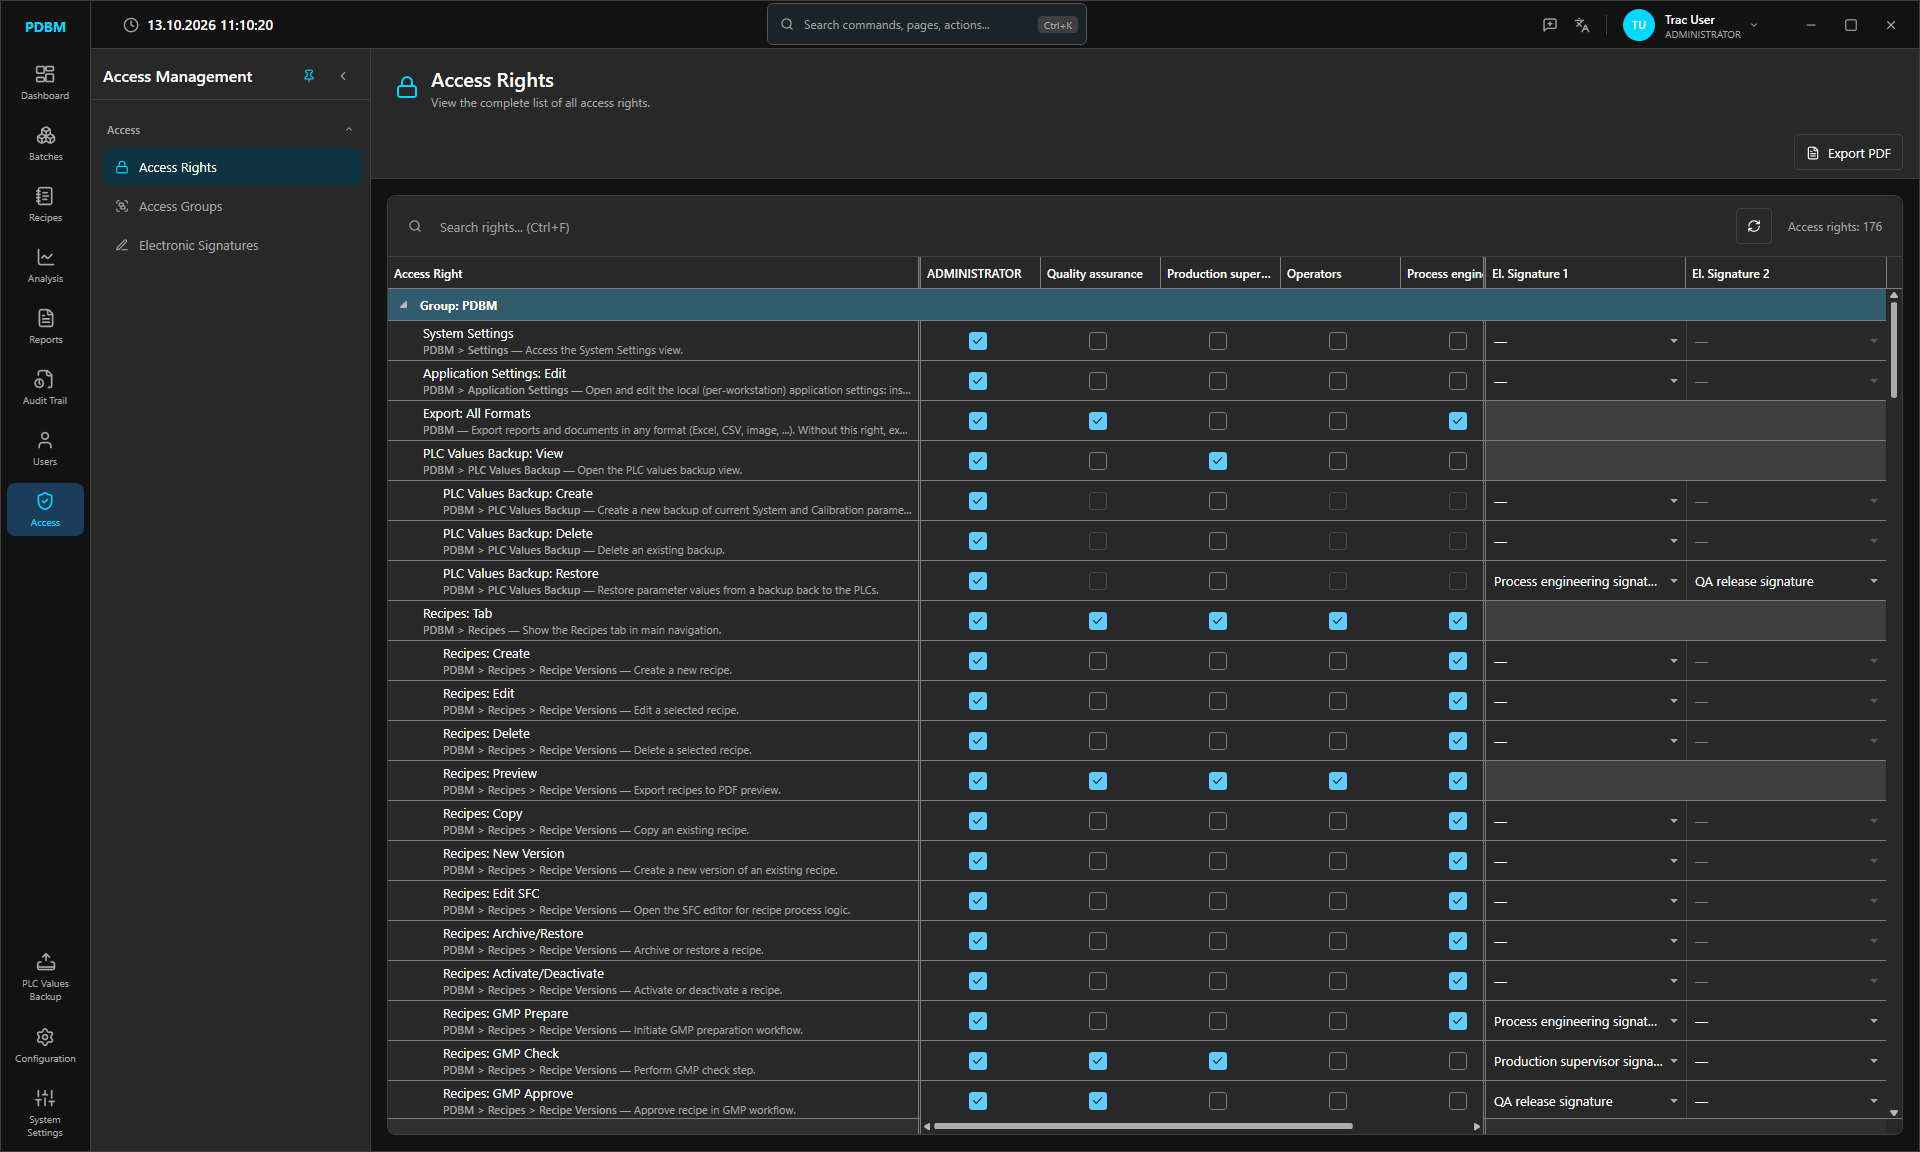Uncheck ADMINISTRATOR for Application Settings: Edit

point(978,381)
